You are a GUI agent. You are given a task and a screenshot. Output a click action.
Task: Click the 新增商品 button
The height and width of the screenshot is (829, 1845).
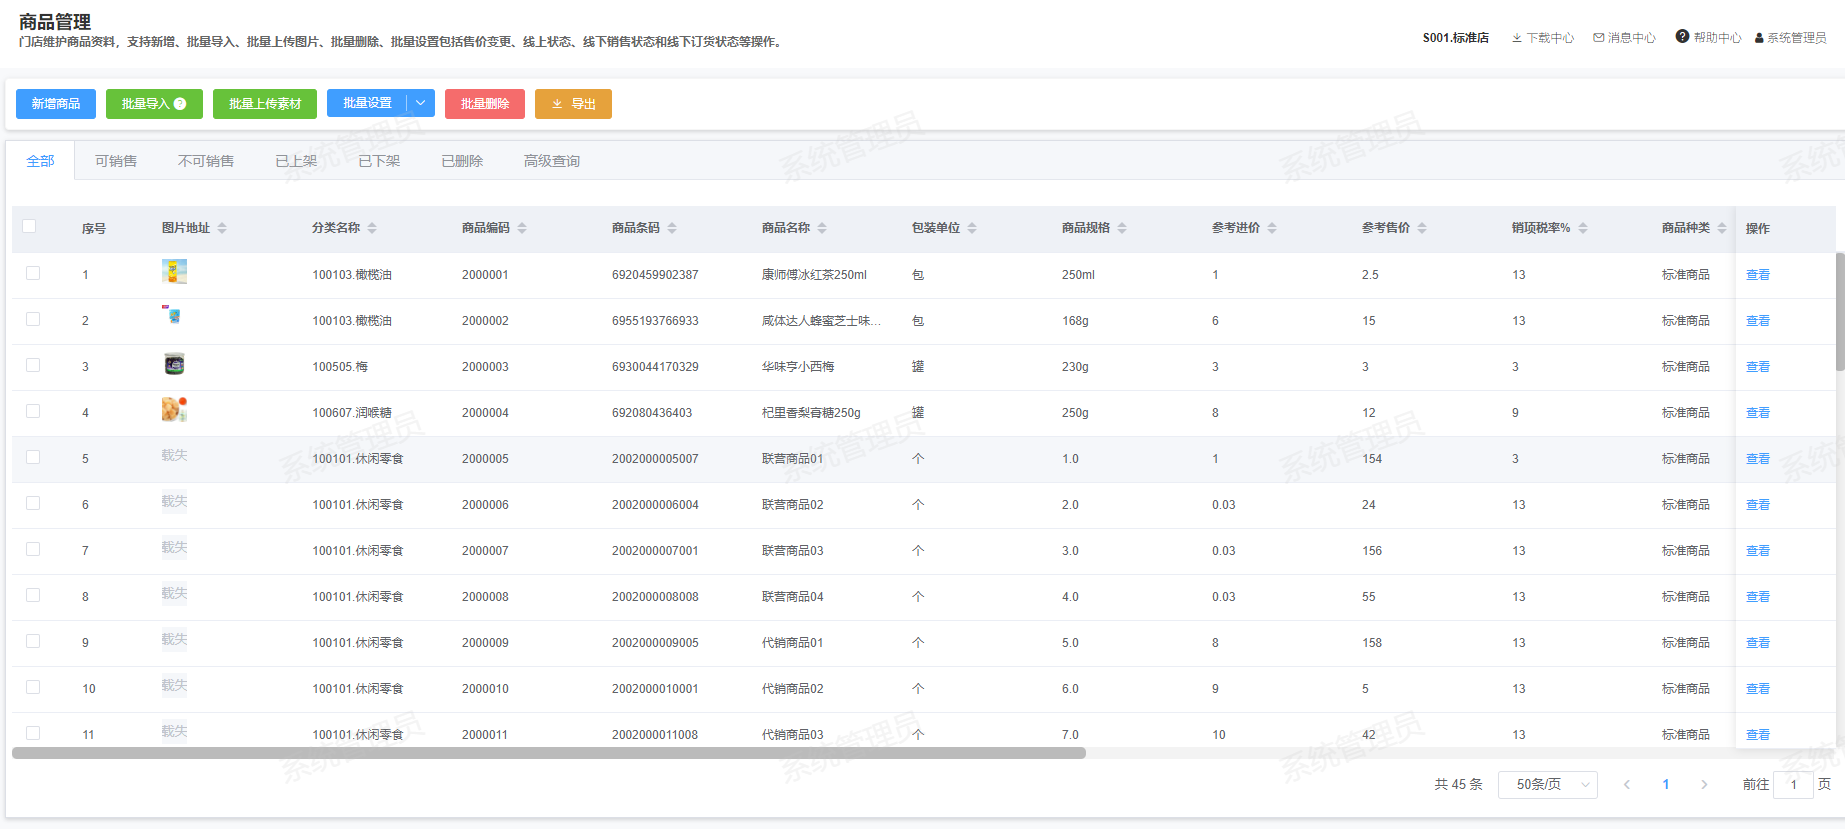pos(56,104)
